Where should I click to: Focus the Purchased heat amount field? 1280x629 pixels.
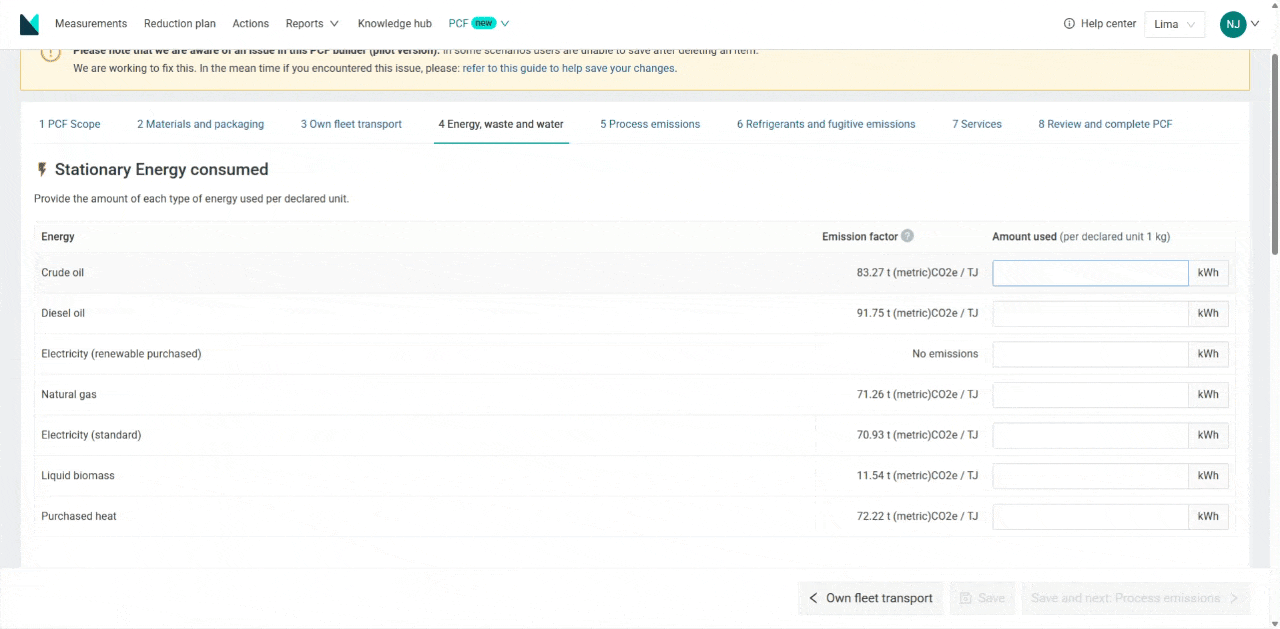point(1090,517)
